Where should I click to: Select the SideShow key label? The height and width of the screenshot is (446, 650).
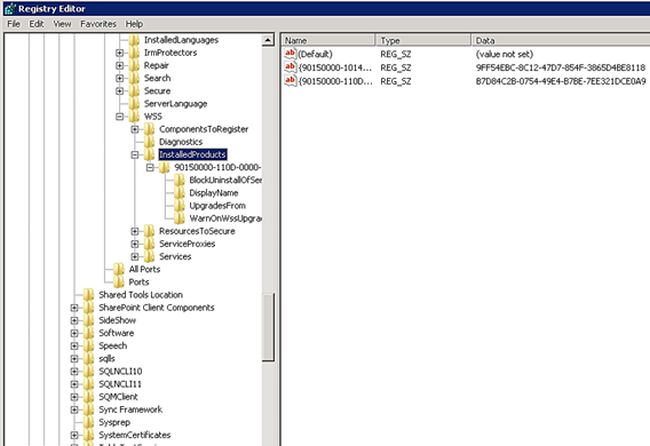117,320
